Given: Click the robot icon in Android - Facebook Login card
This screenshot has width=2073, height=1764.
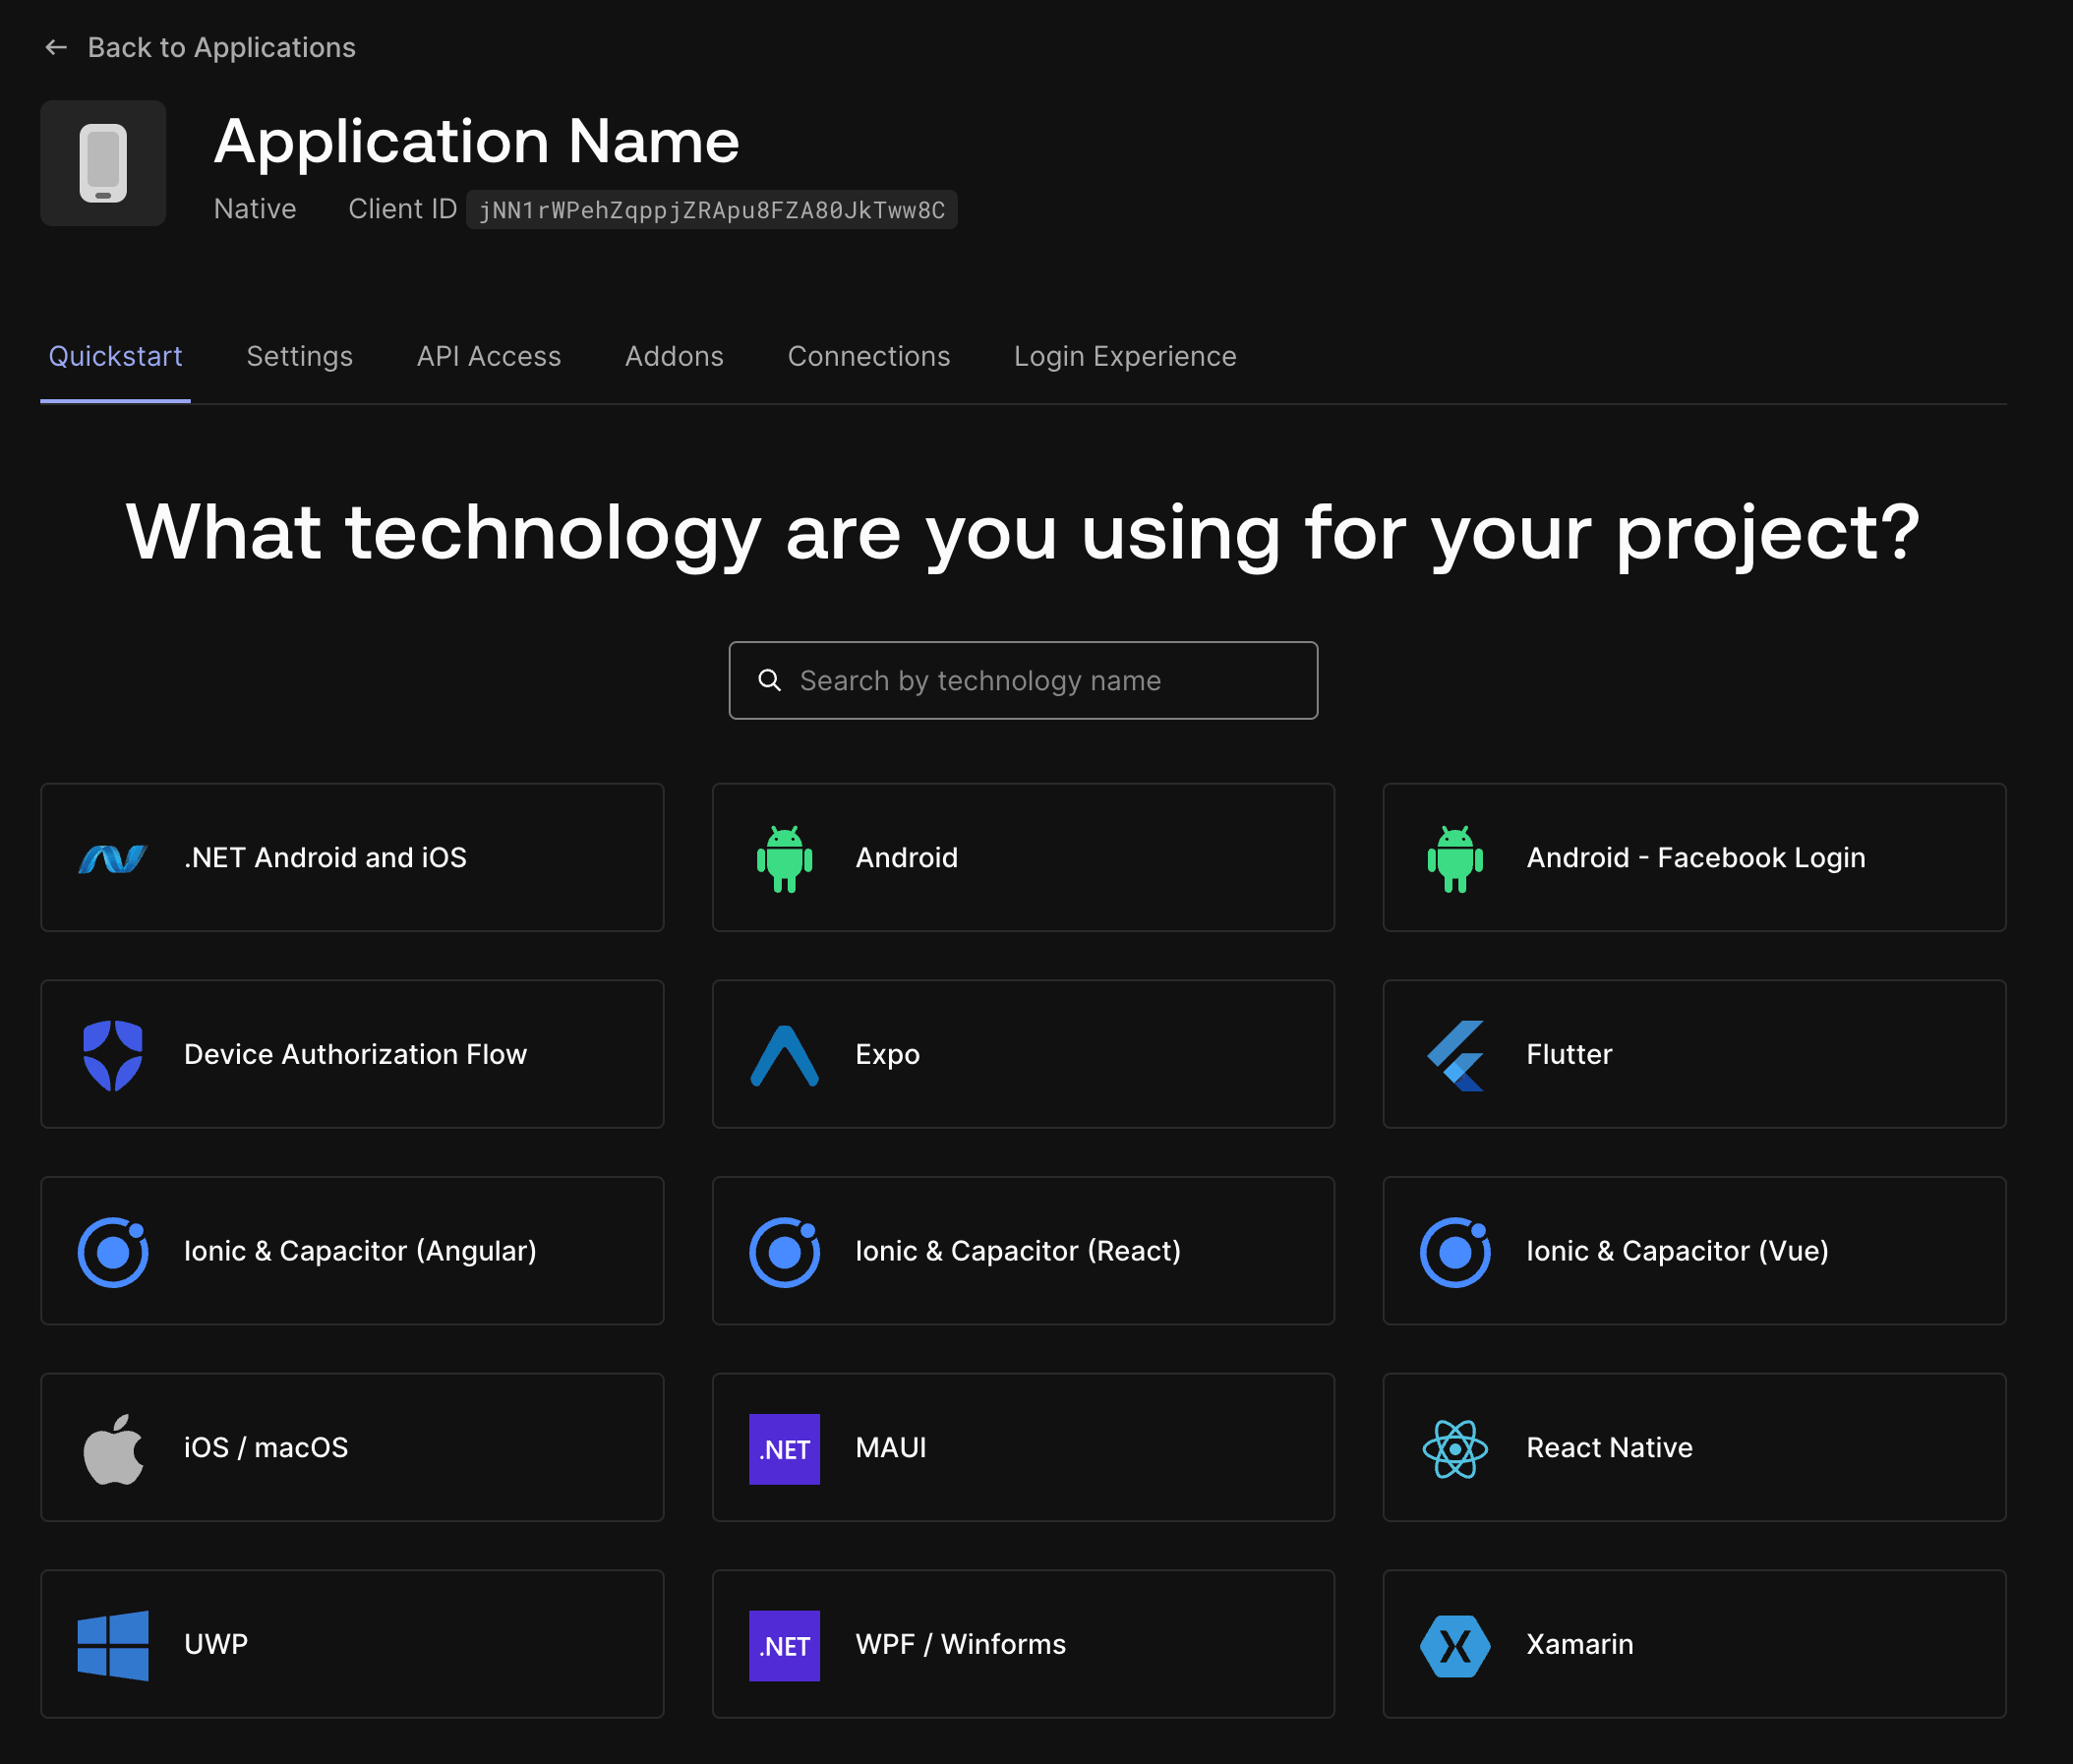Looking at the screenshot, I should click(1455, 858).
